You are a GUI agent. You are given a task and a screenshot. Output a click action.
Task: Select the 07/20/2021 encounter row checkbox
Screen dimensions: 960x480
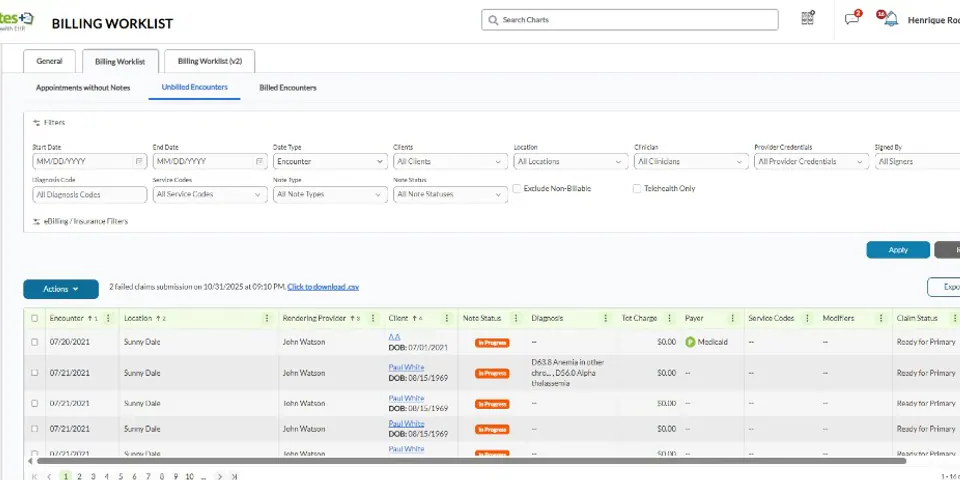tap(34, 342)
